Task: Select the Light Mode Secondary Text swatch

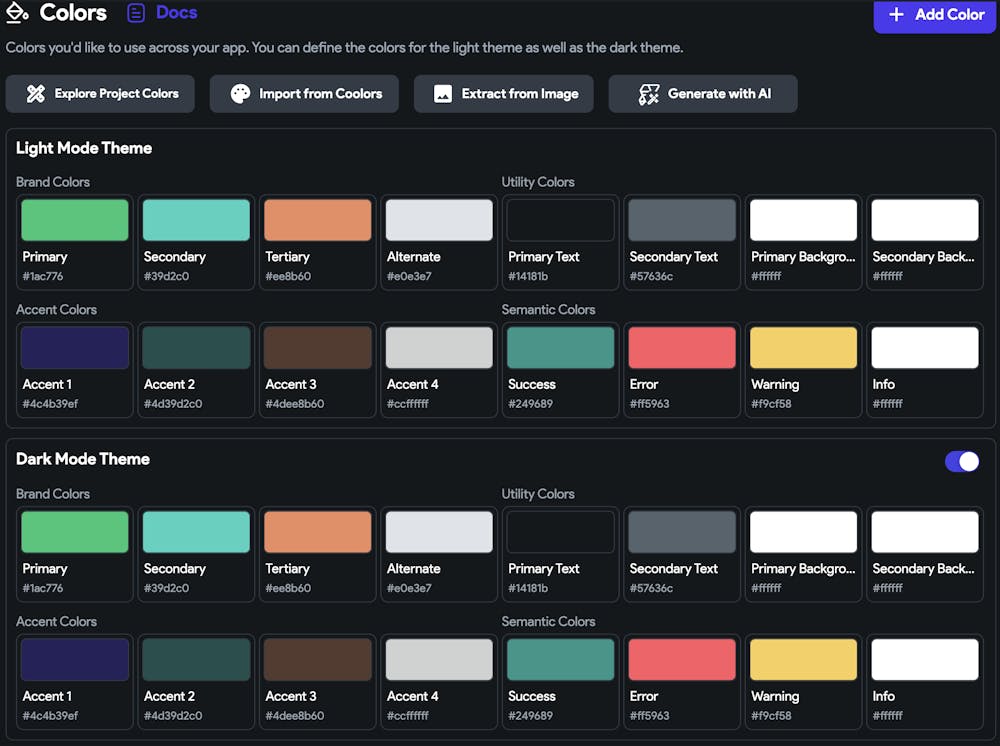Action: pyautogui.click(x=682, y=220)
